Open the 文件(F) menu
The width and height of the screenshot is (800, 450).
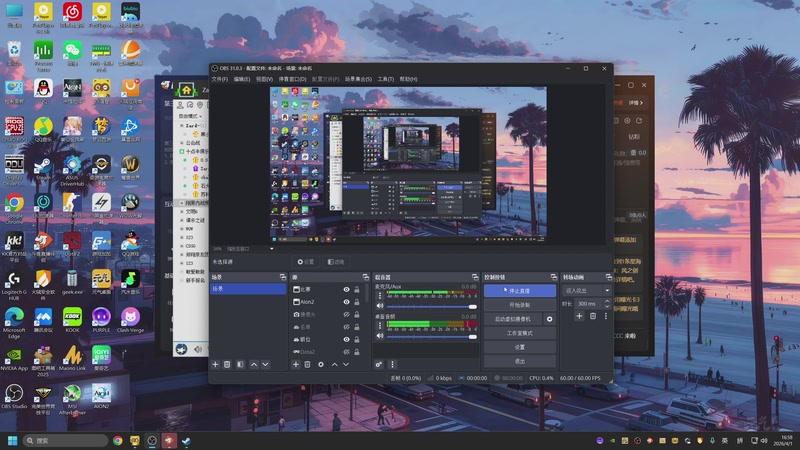[219, 79]
